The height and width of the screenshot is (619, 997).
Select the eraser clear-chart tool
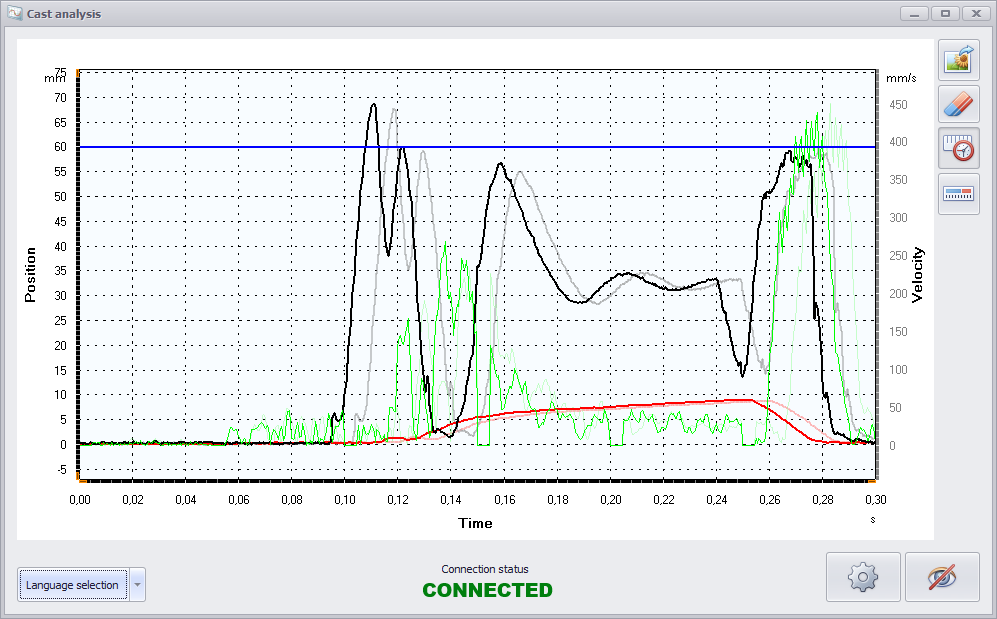[958, 105]
